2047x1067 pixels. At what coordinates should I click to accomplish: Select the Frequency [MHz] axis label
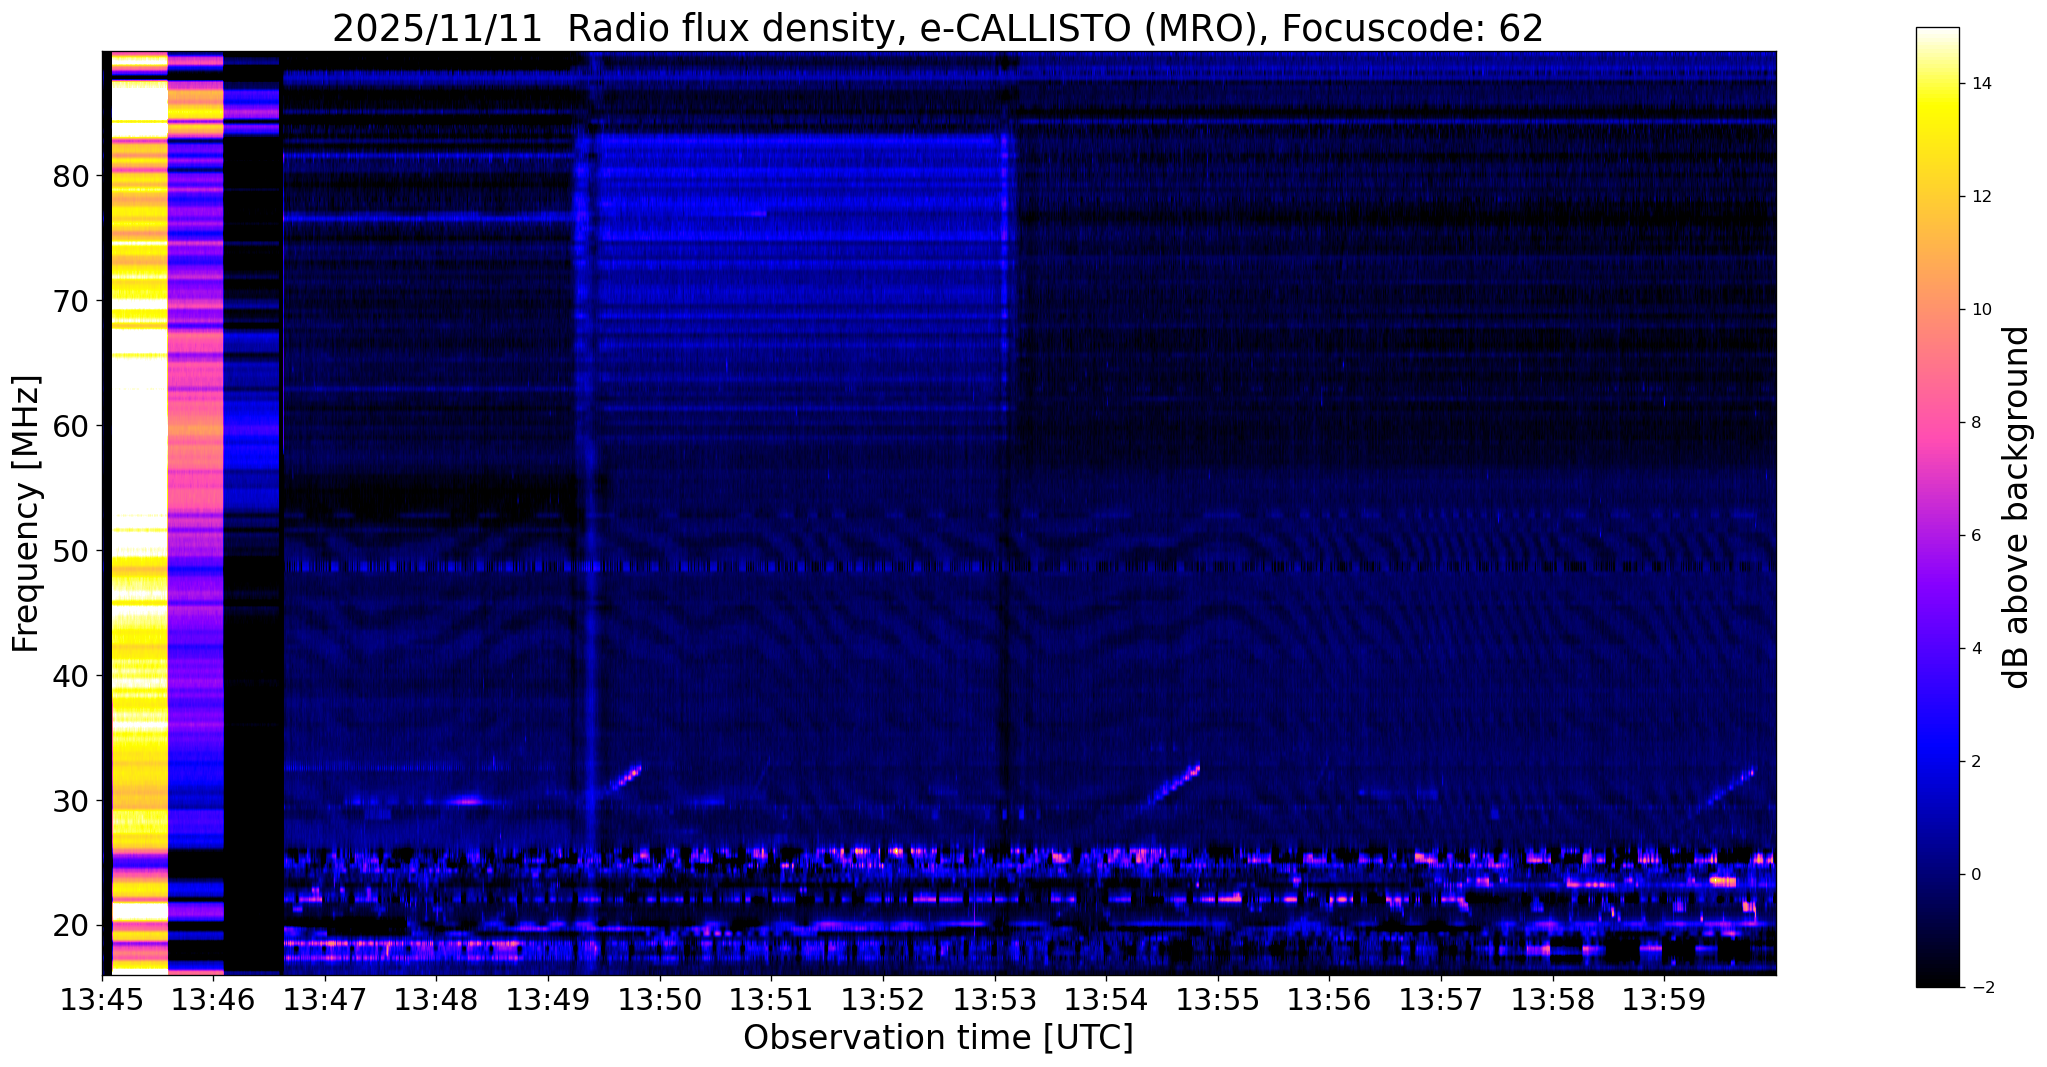27,514
